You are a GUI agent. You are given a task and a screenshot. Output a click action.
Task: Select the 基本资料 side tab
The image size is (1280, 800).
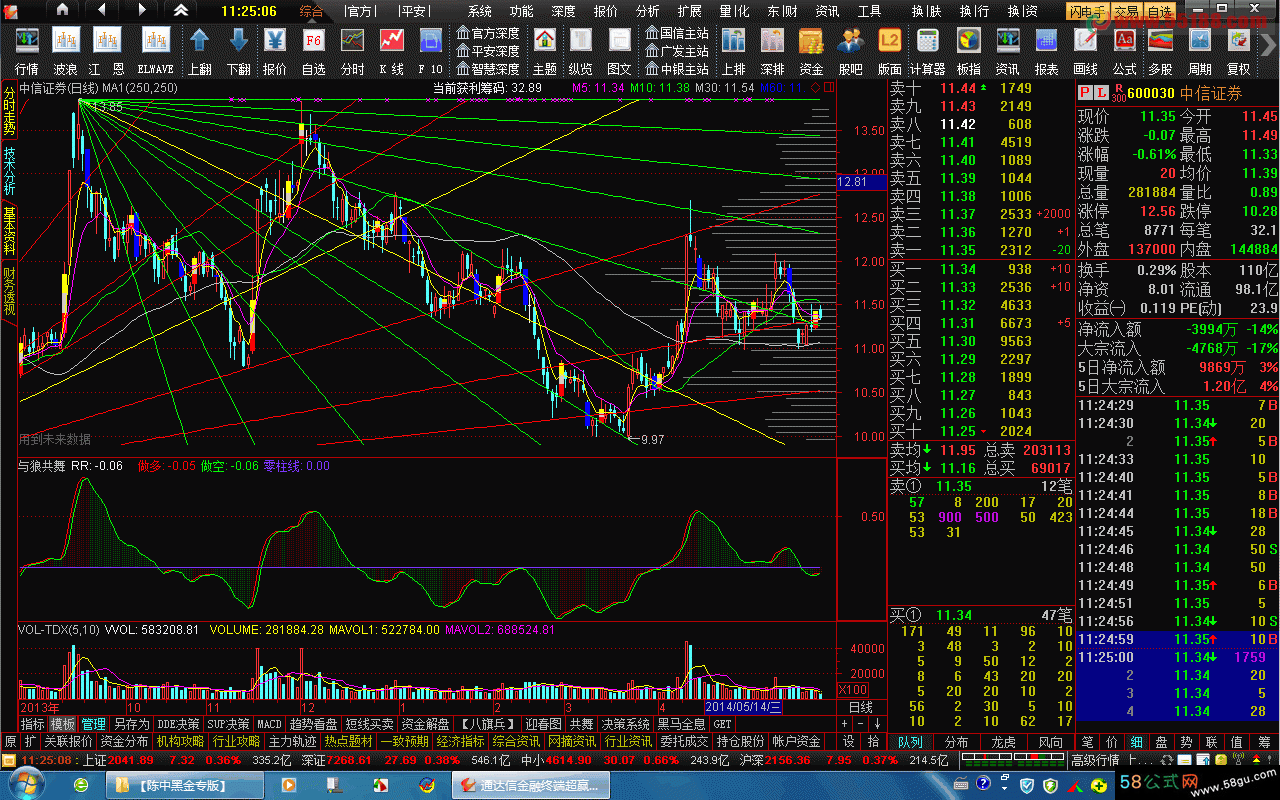point(9,231)
